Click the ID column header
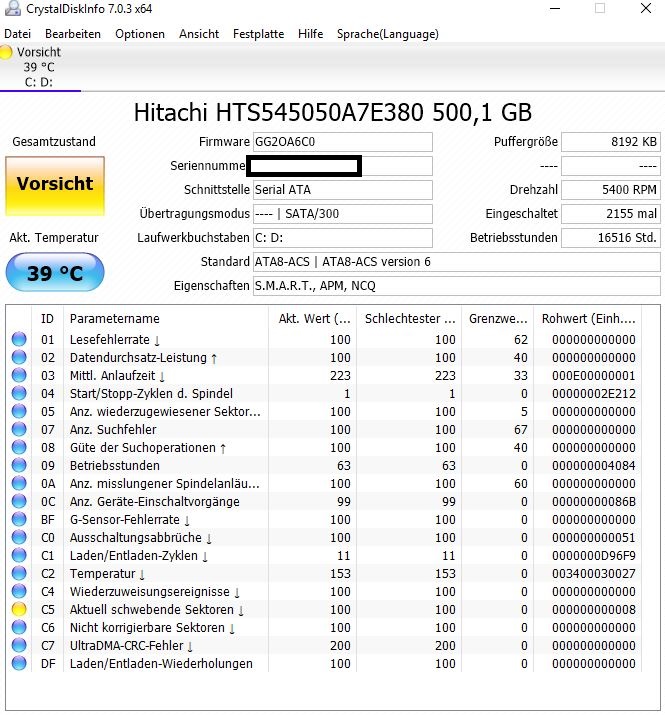This screenshot has height=715, width=665. tap(47, 318)
